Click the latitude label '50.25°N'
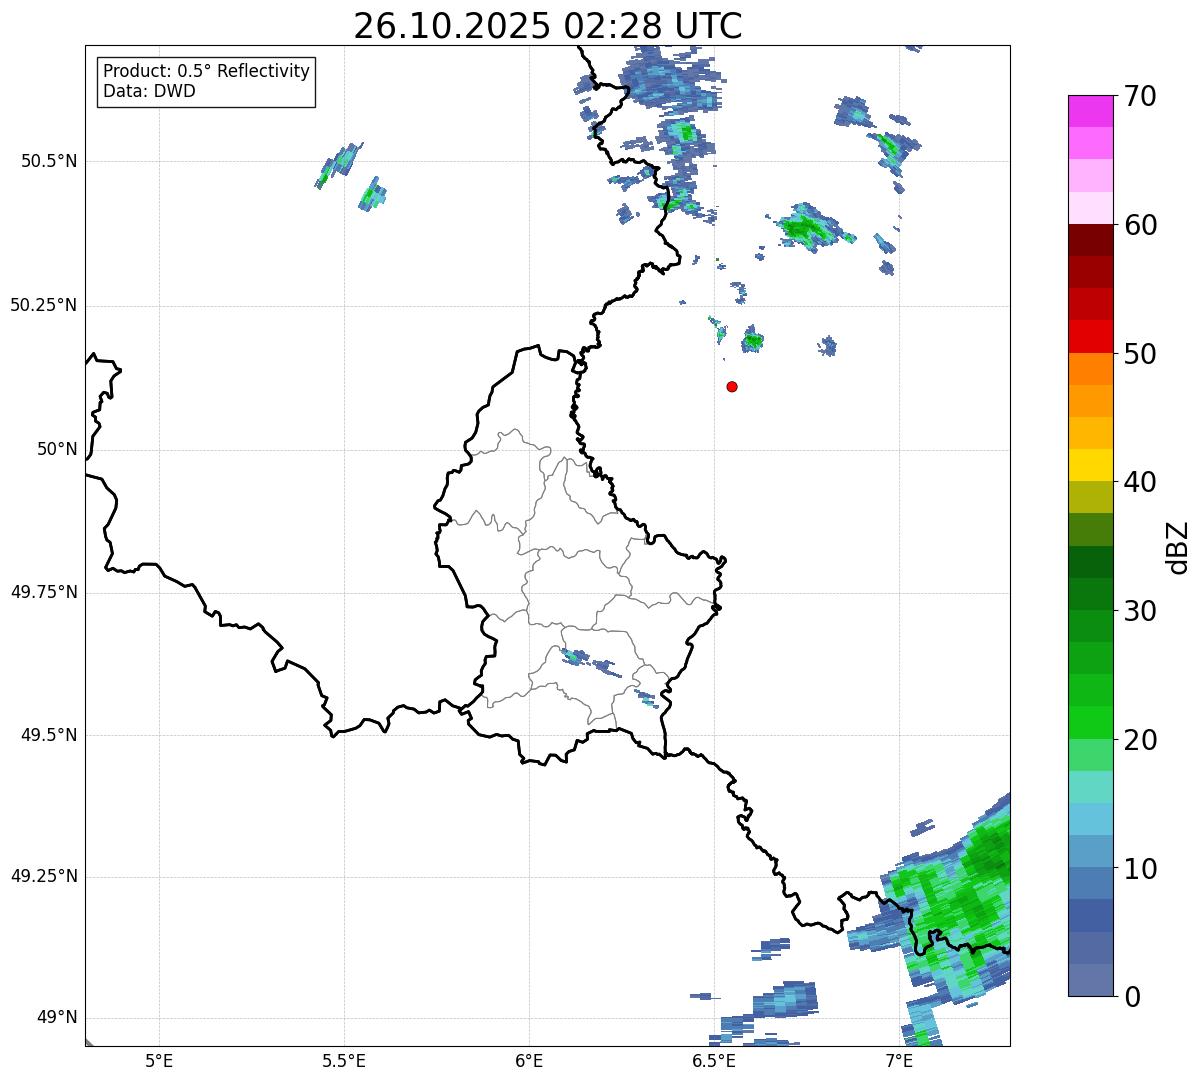The width and height of the screenshot is (1202, 1081). pos(44,305)
